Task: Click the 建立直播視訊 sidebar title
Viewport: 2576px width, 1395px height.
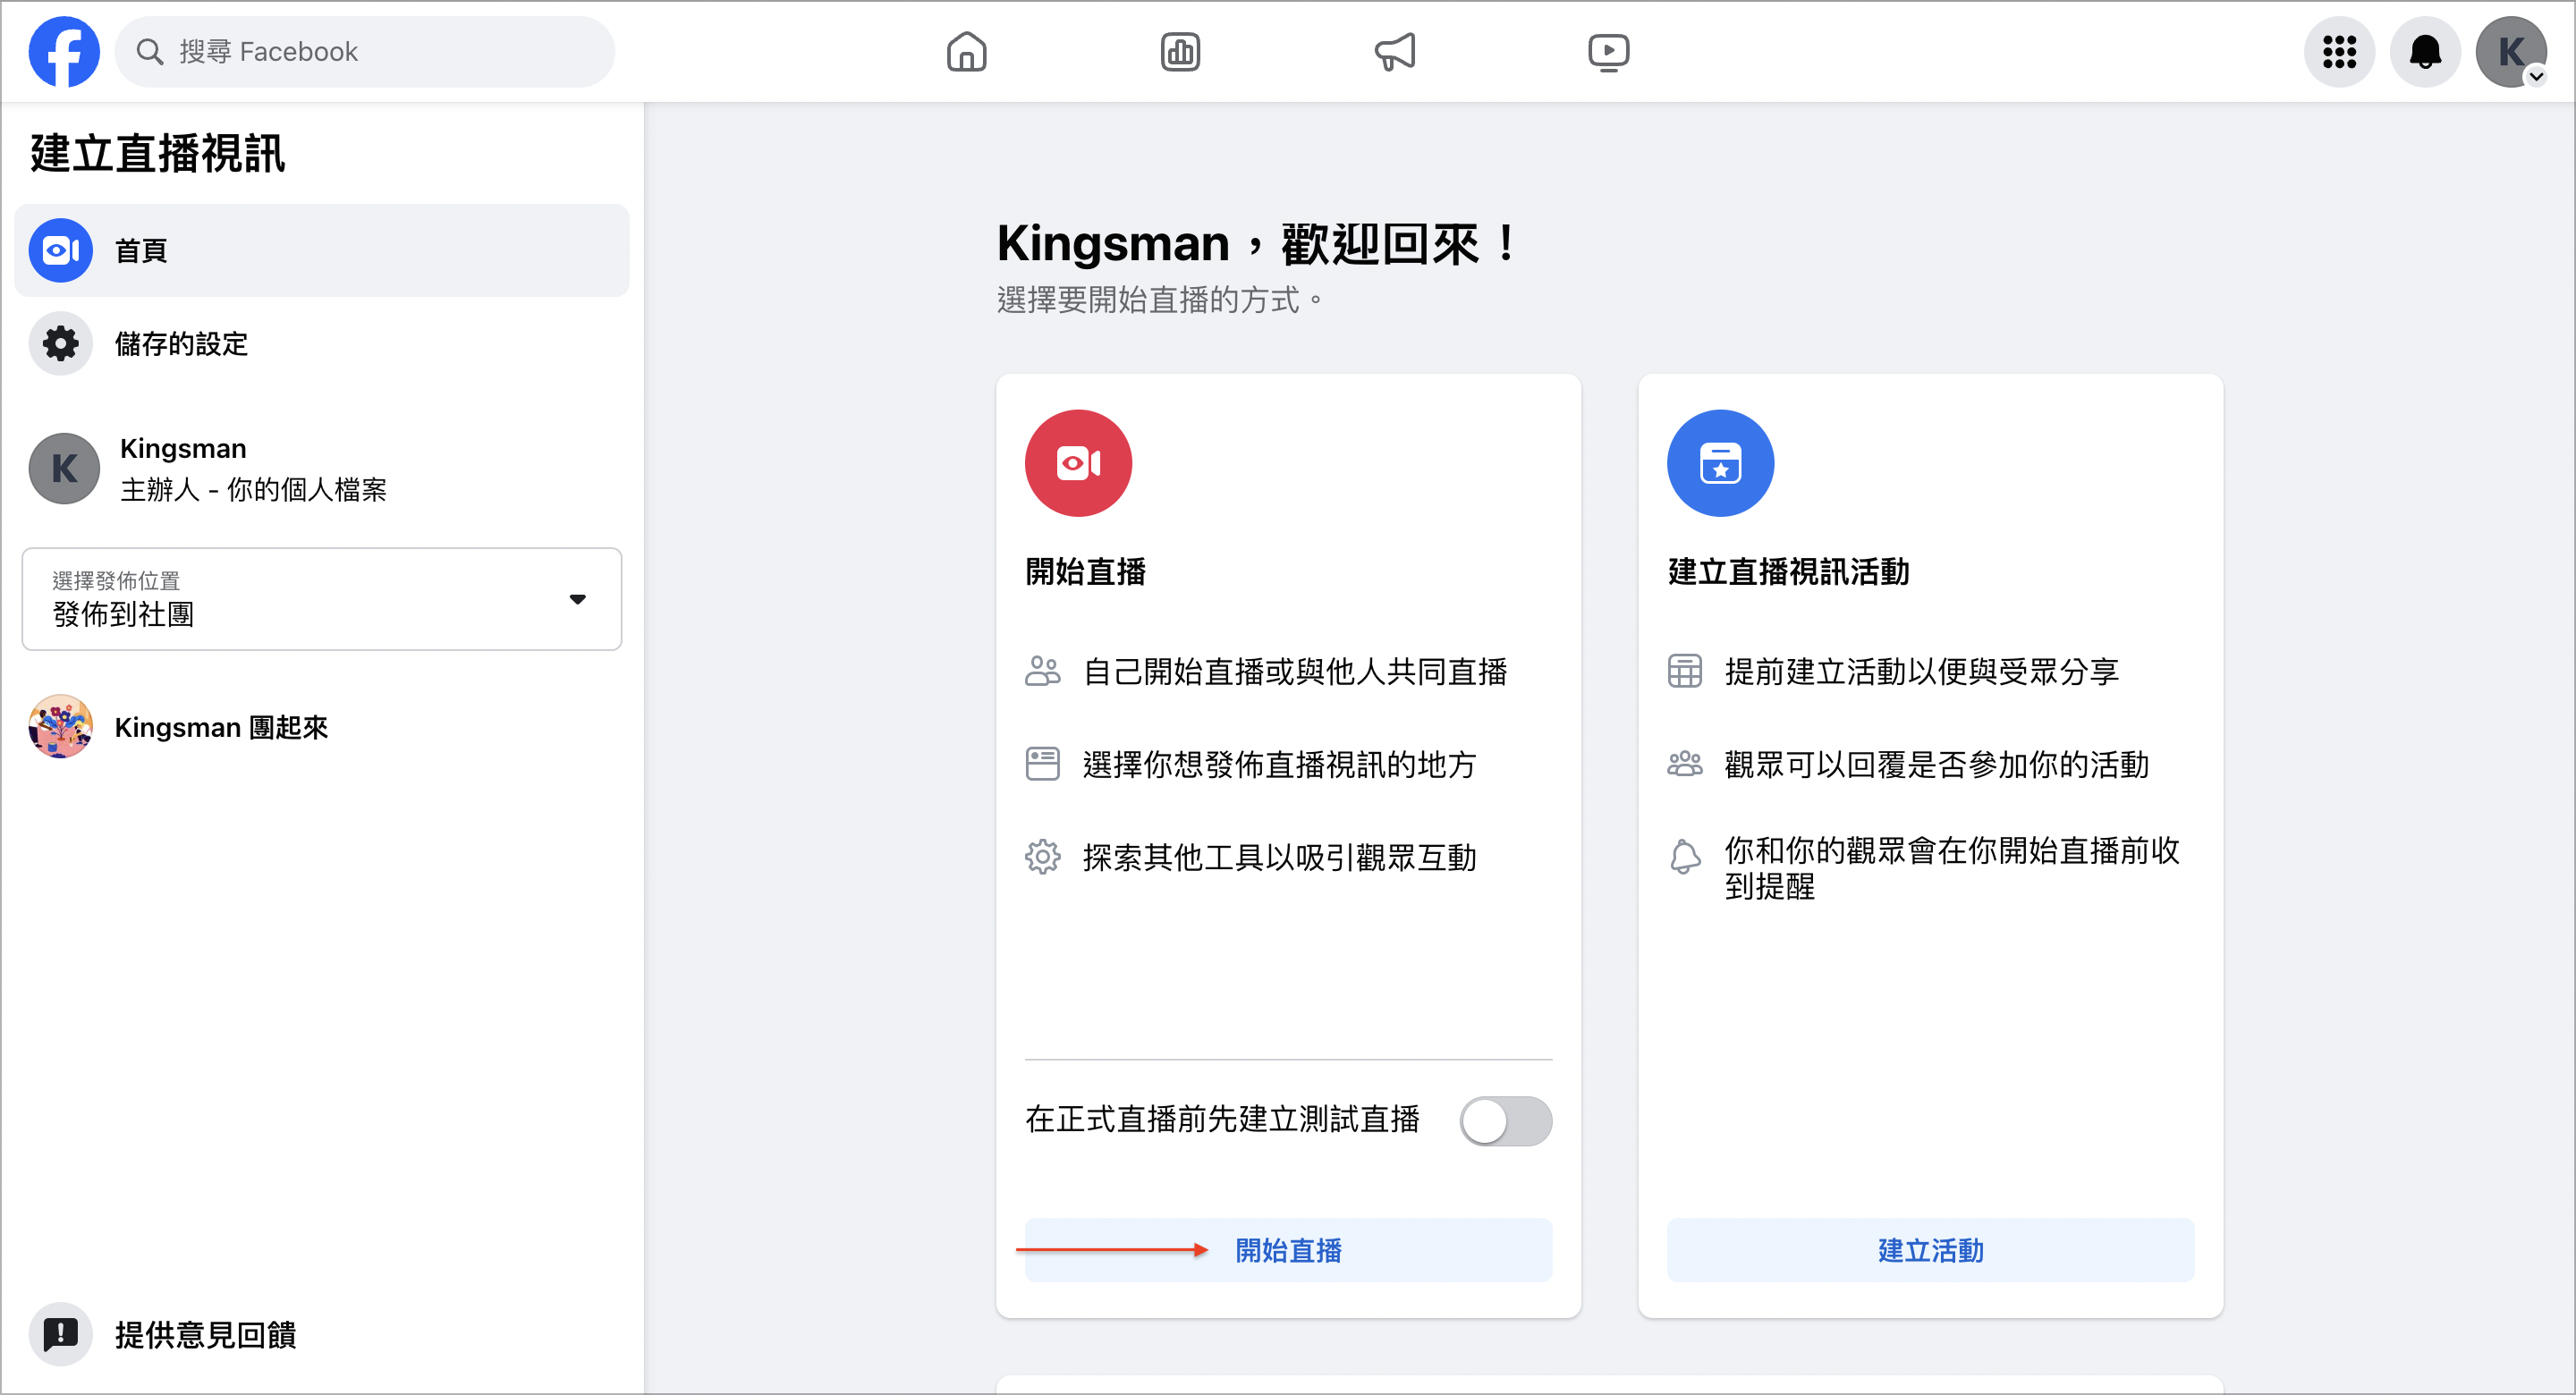Action: click(x=157, y=153)
